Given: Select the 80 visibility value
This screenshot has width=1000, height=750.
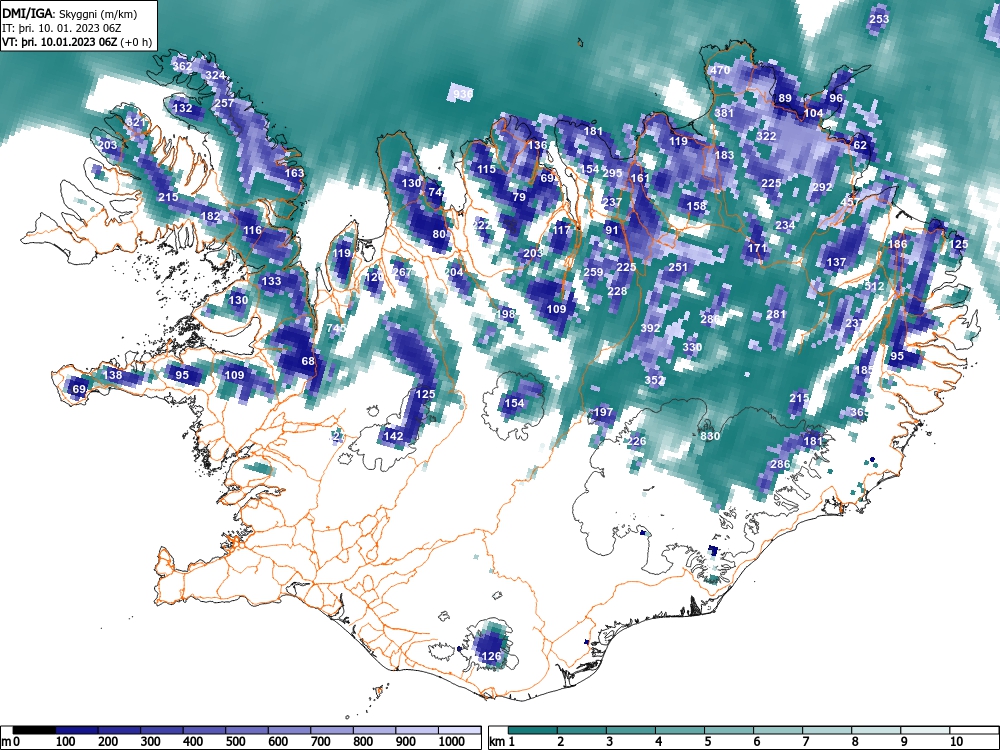Looking at the screenshot, I should [439, 234].
